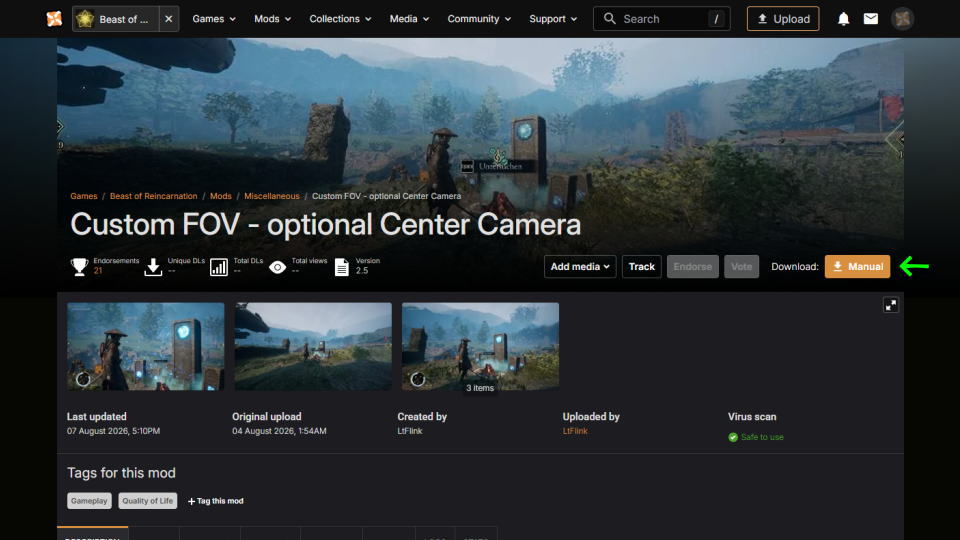Open user profile avatar
Viewport: 960px width, 540px height.
pyautogui.click(x=902, y=19)
